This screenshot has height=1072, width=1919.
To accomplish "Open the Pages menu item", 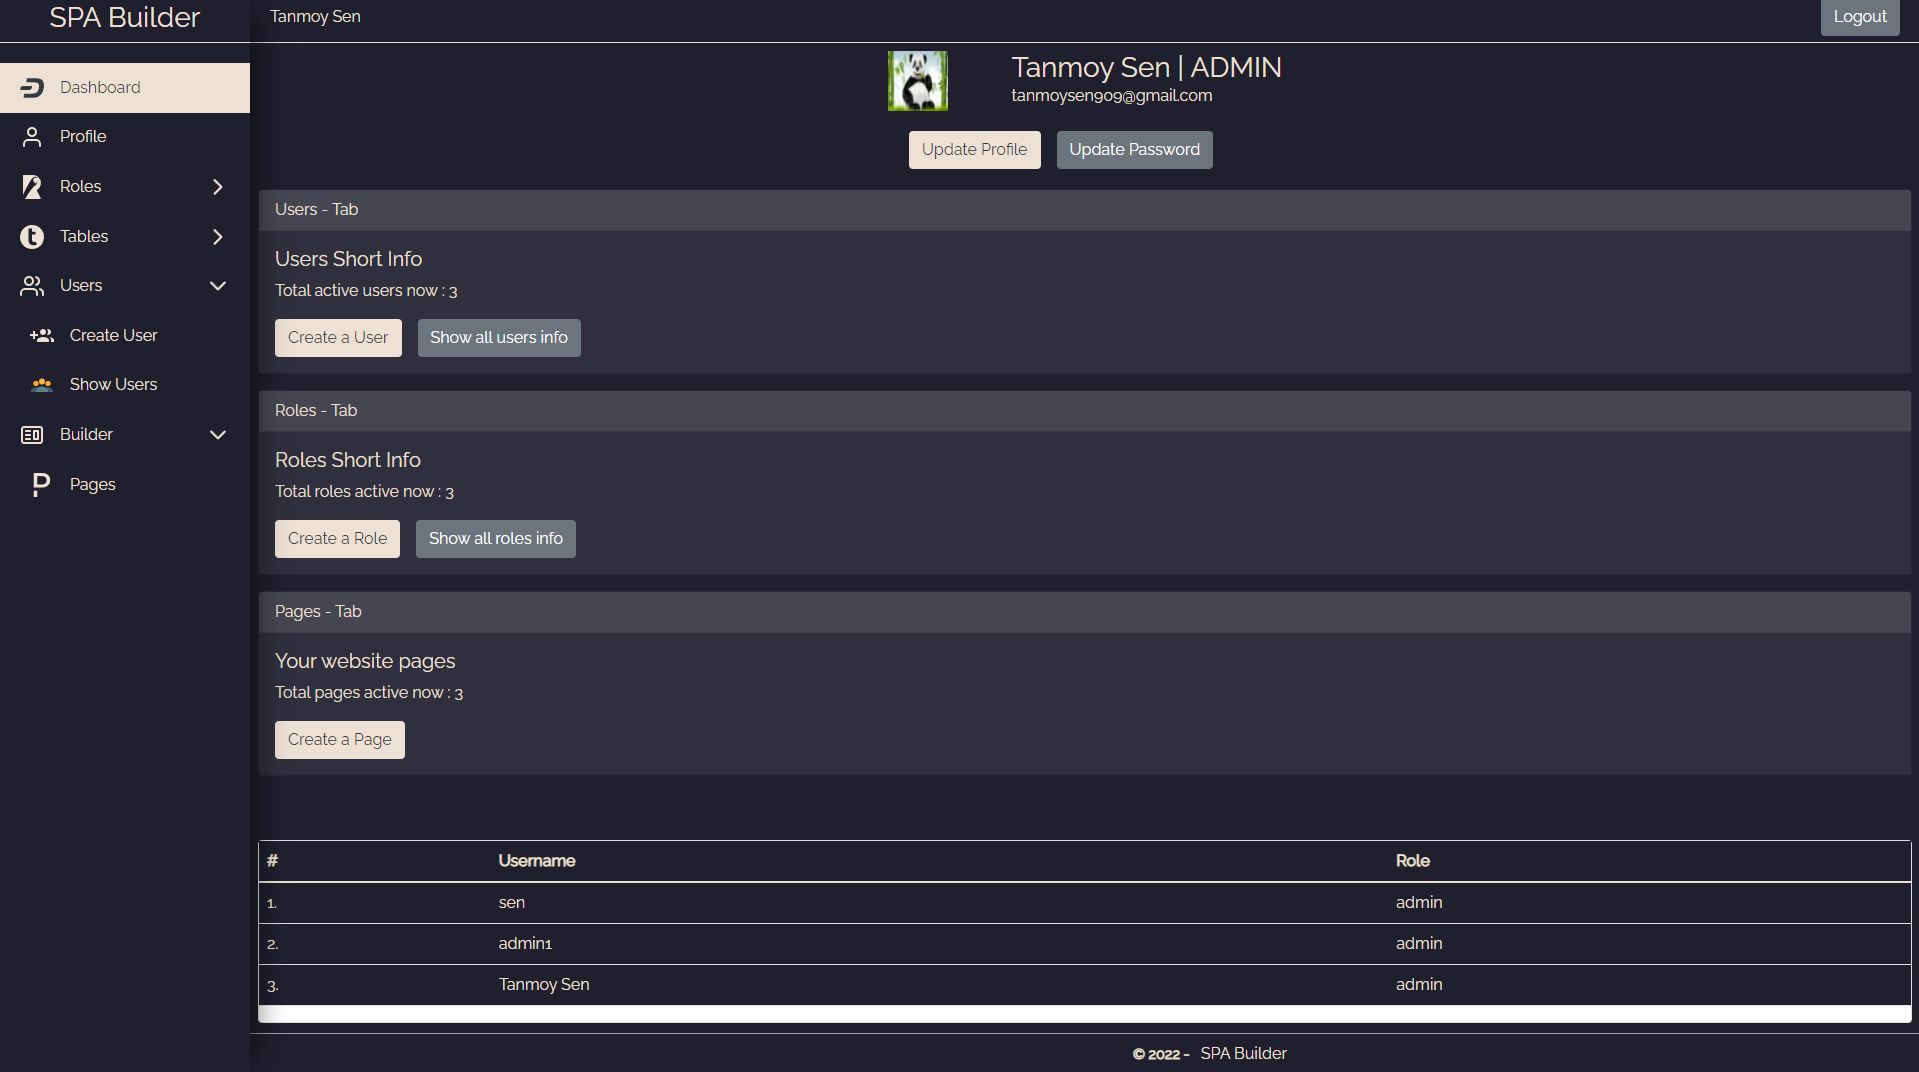I will [x=93, y=485].
